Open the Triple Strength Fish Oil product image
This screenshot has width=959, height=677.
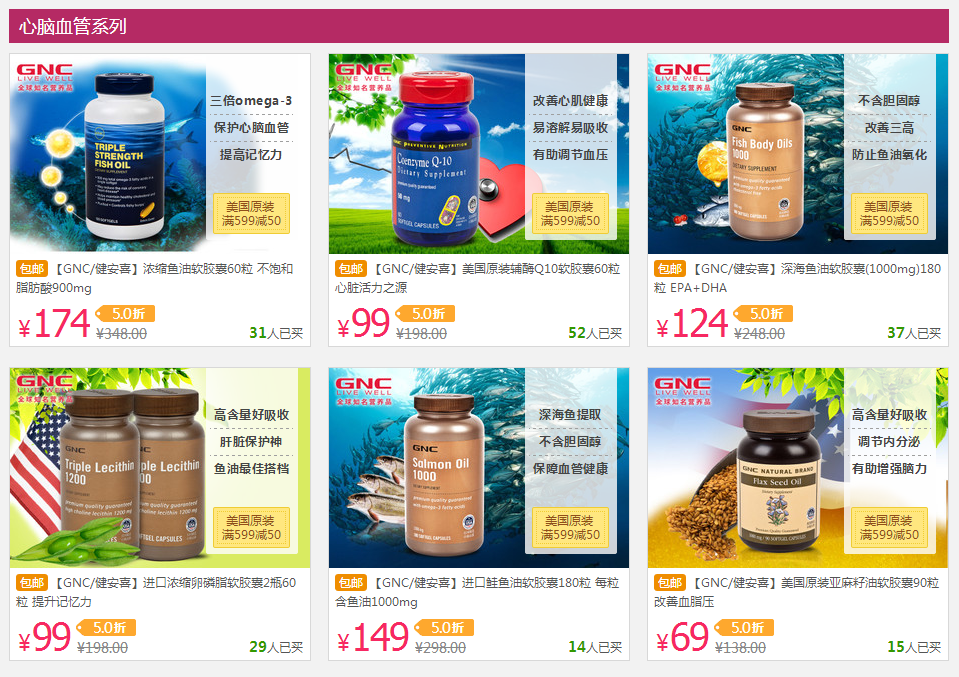160,154
